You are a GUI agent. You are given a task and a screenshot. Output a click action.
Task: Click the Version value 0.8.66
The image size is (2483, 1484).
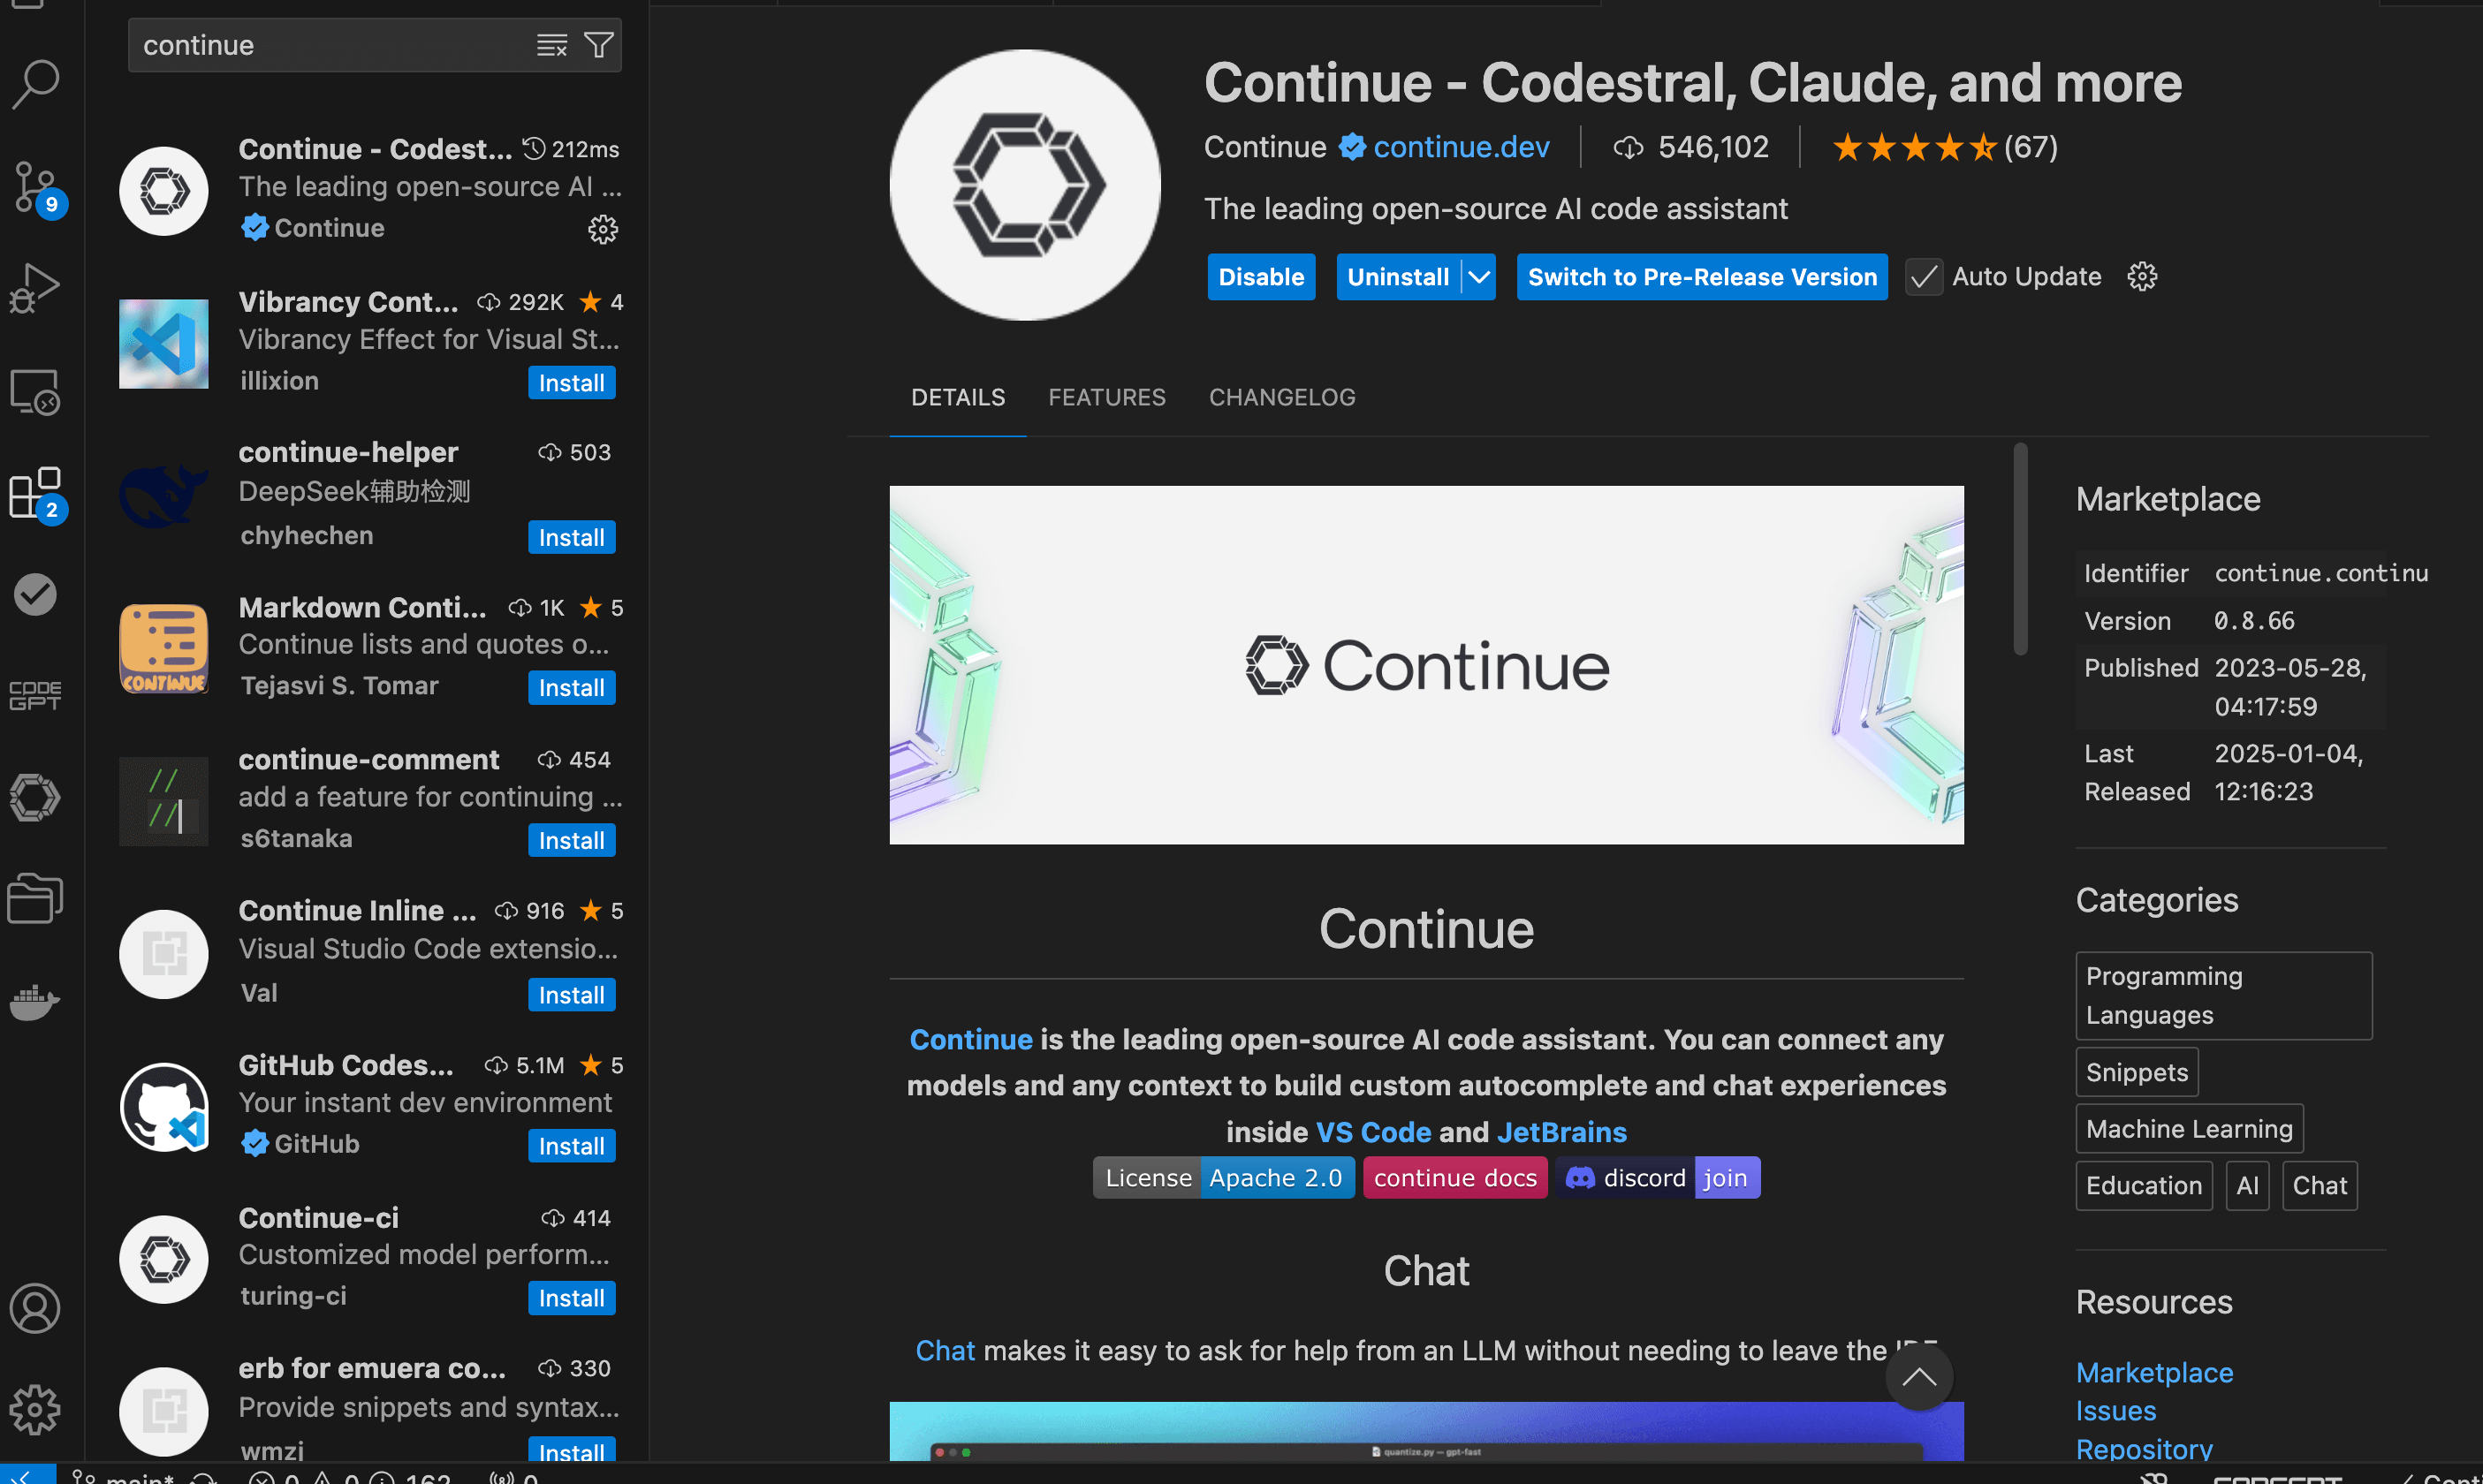[x=2254, y=621]
